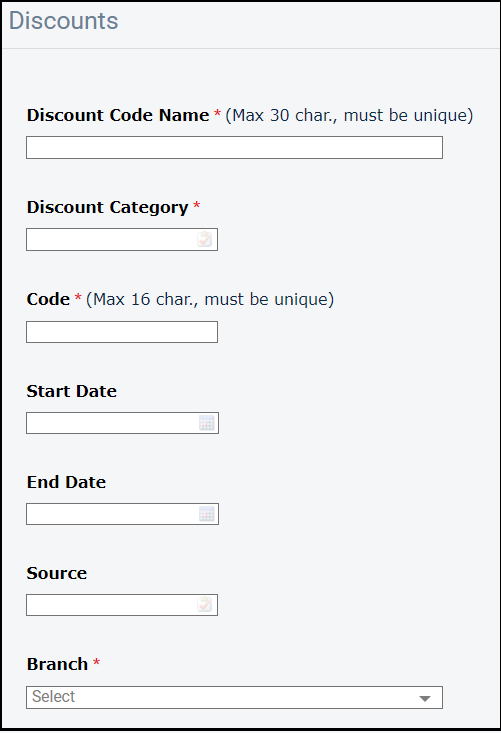Open the Branch Select combo box
Image resolution: width=501 pixels, height=733 pixels.
234,697
